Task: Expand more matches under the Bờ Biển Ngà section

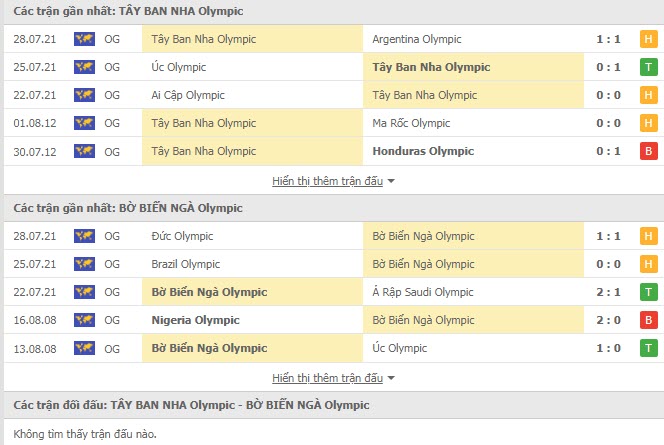Action: (x=333, y=378)
